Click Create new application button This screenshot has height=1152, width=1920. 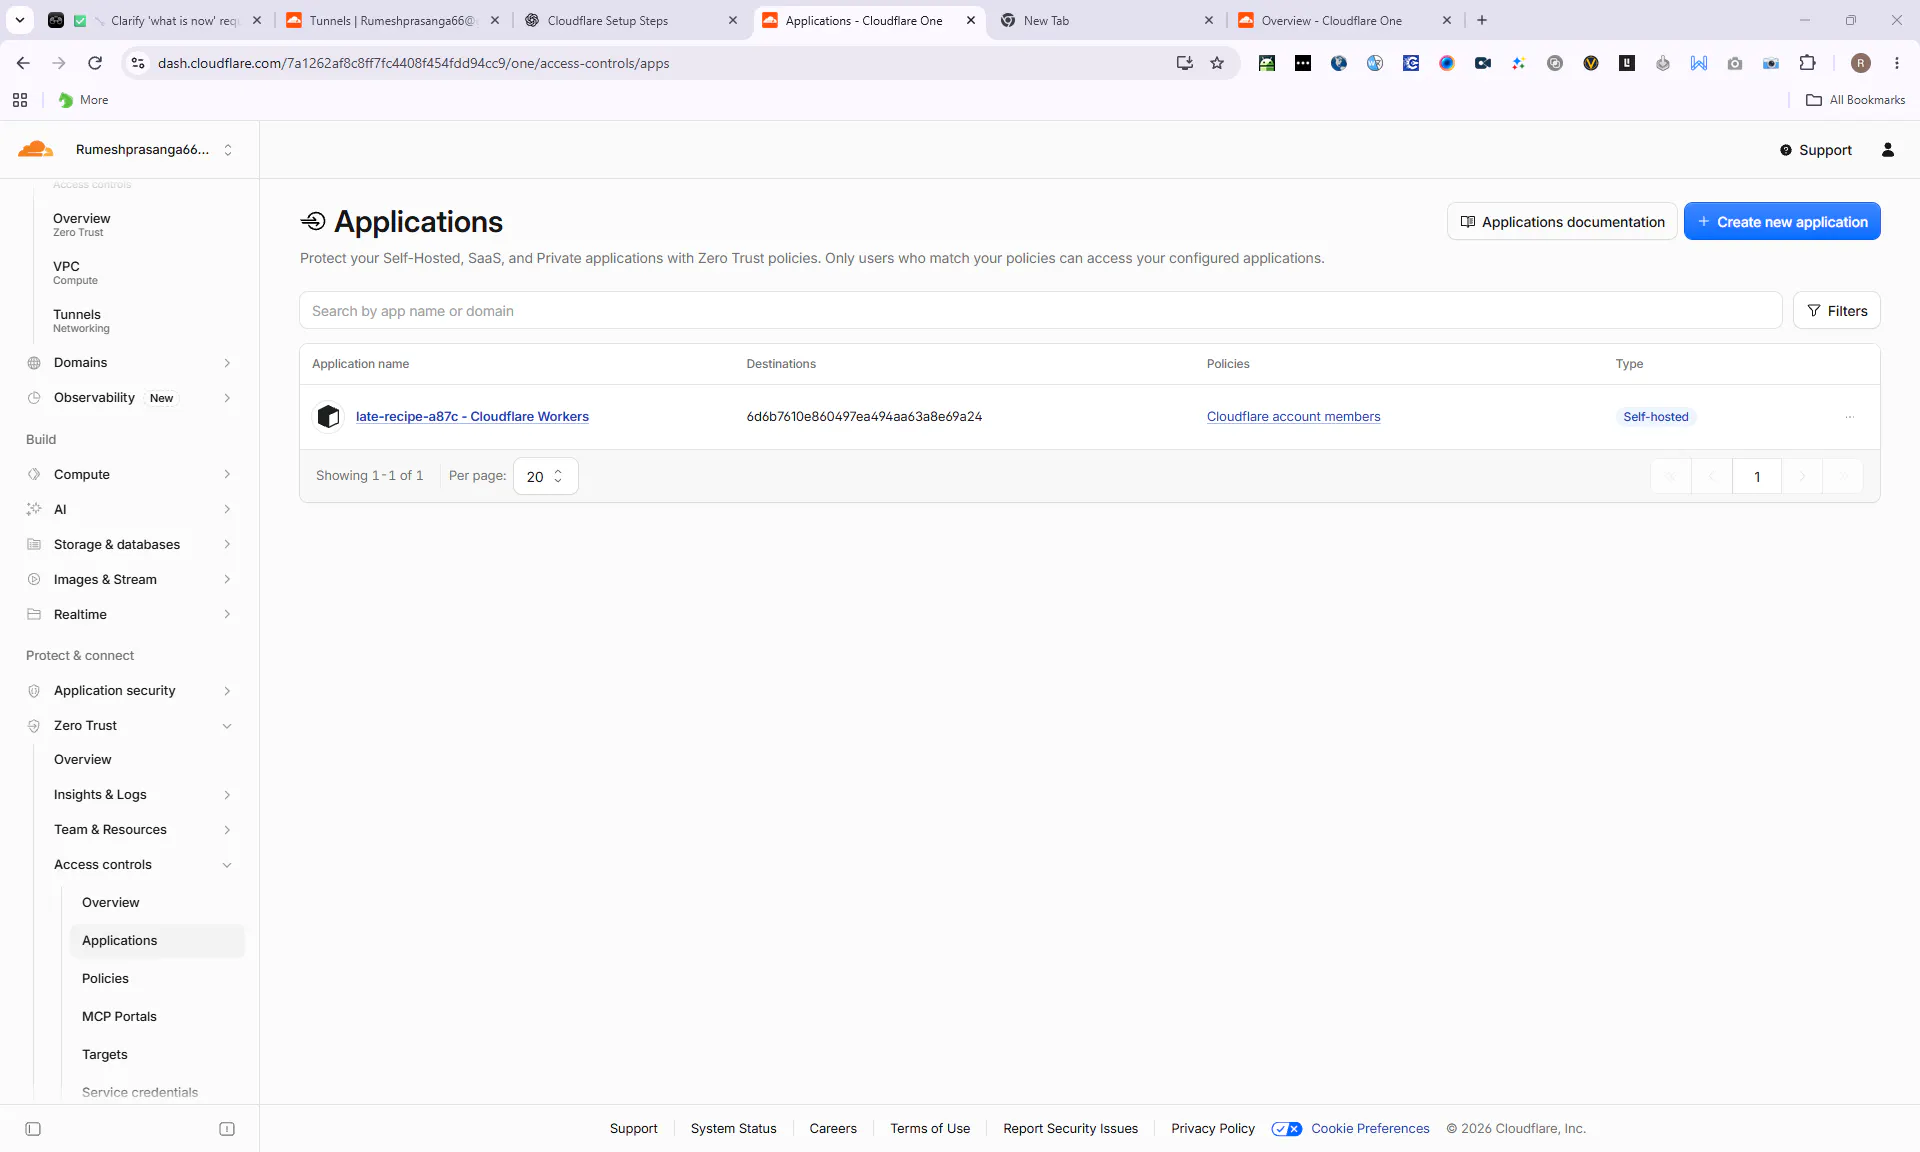pyautogui.click(x=1782, y=222)
